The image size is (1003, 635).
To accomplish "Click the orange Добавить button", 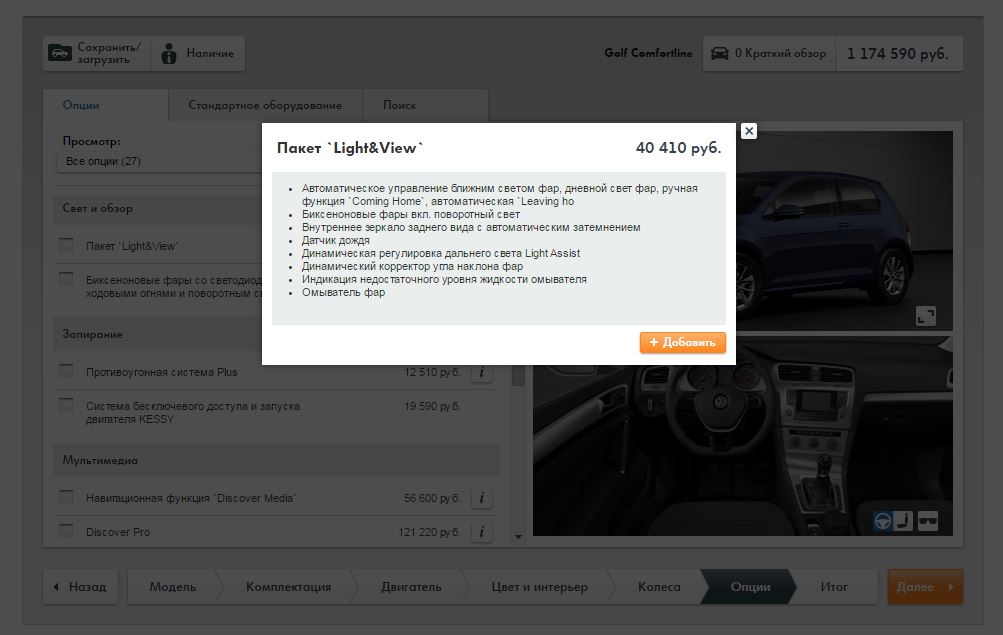I will 683,342.
